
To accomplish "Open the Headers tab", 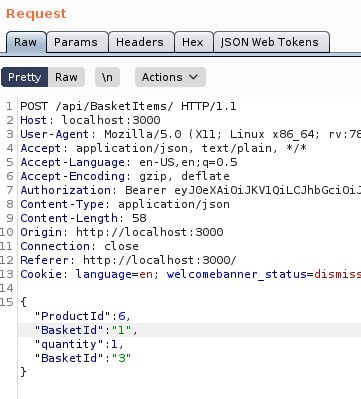I will click(140, 42).
